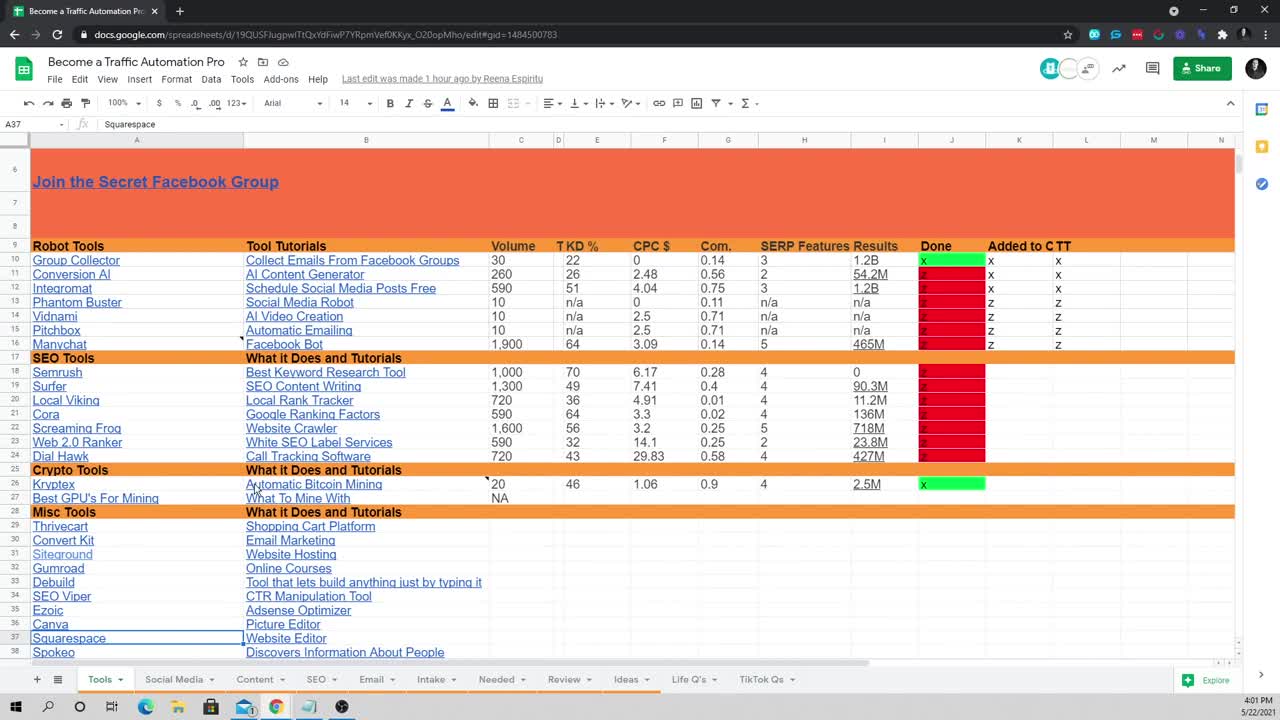Screen dimensions: 1280x720
Task: Open horizontal align dropdown
Action: pos(552,103)
